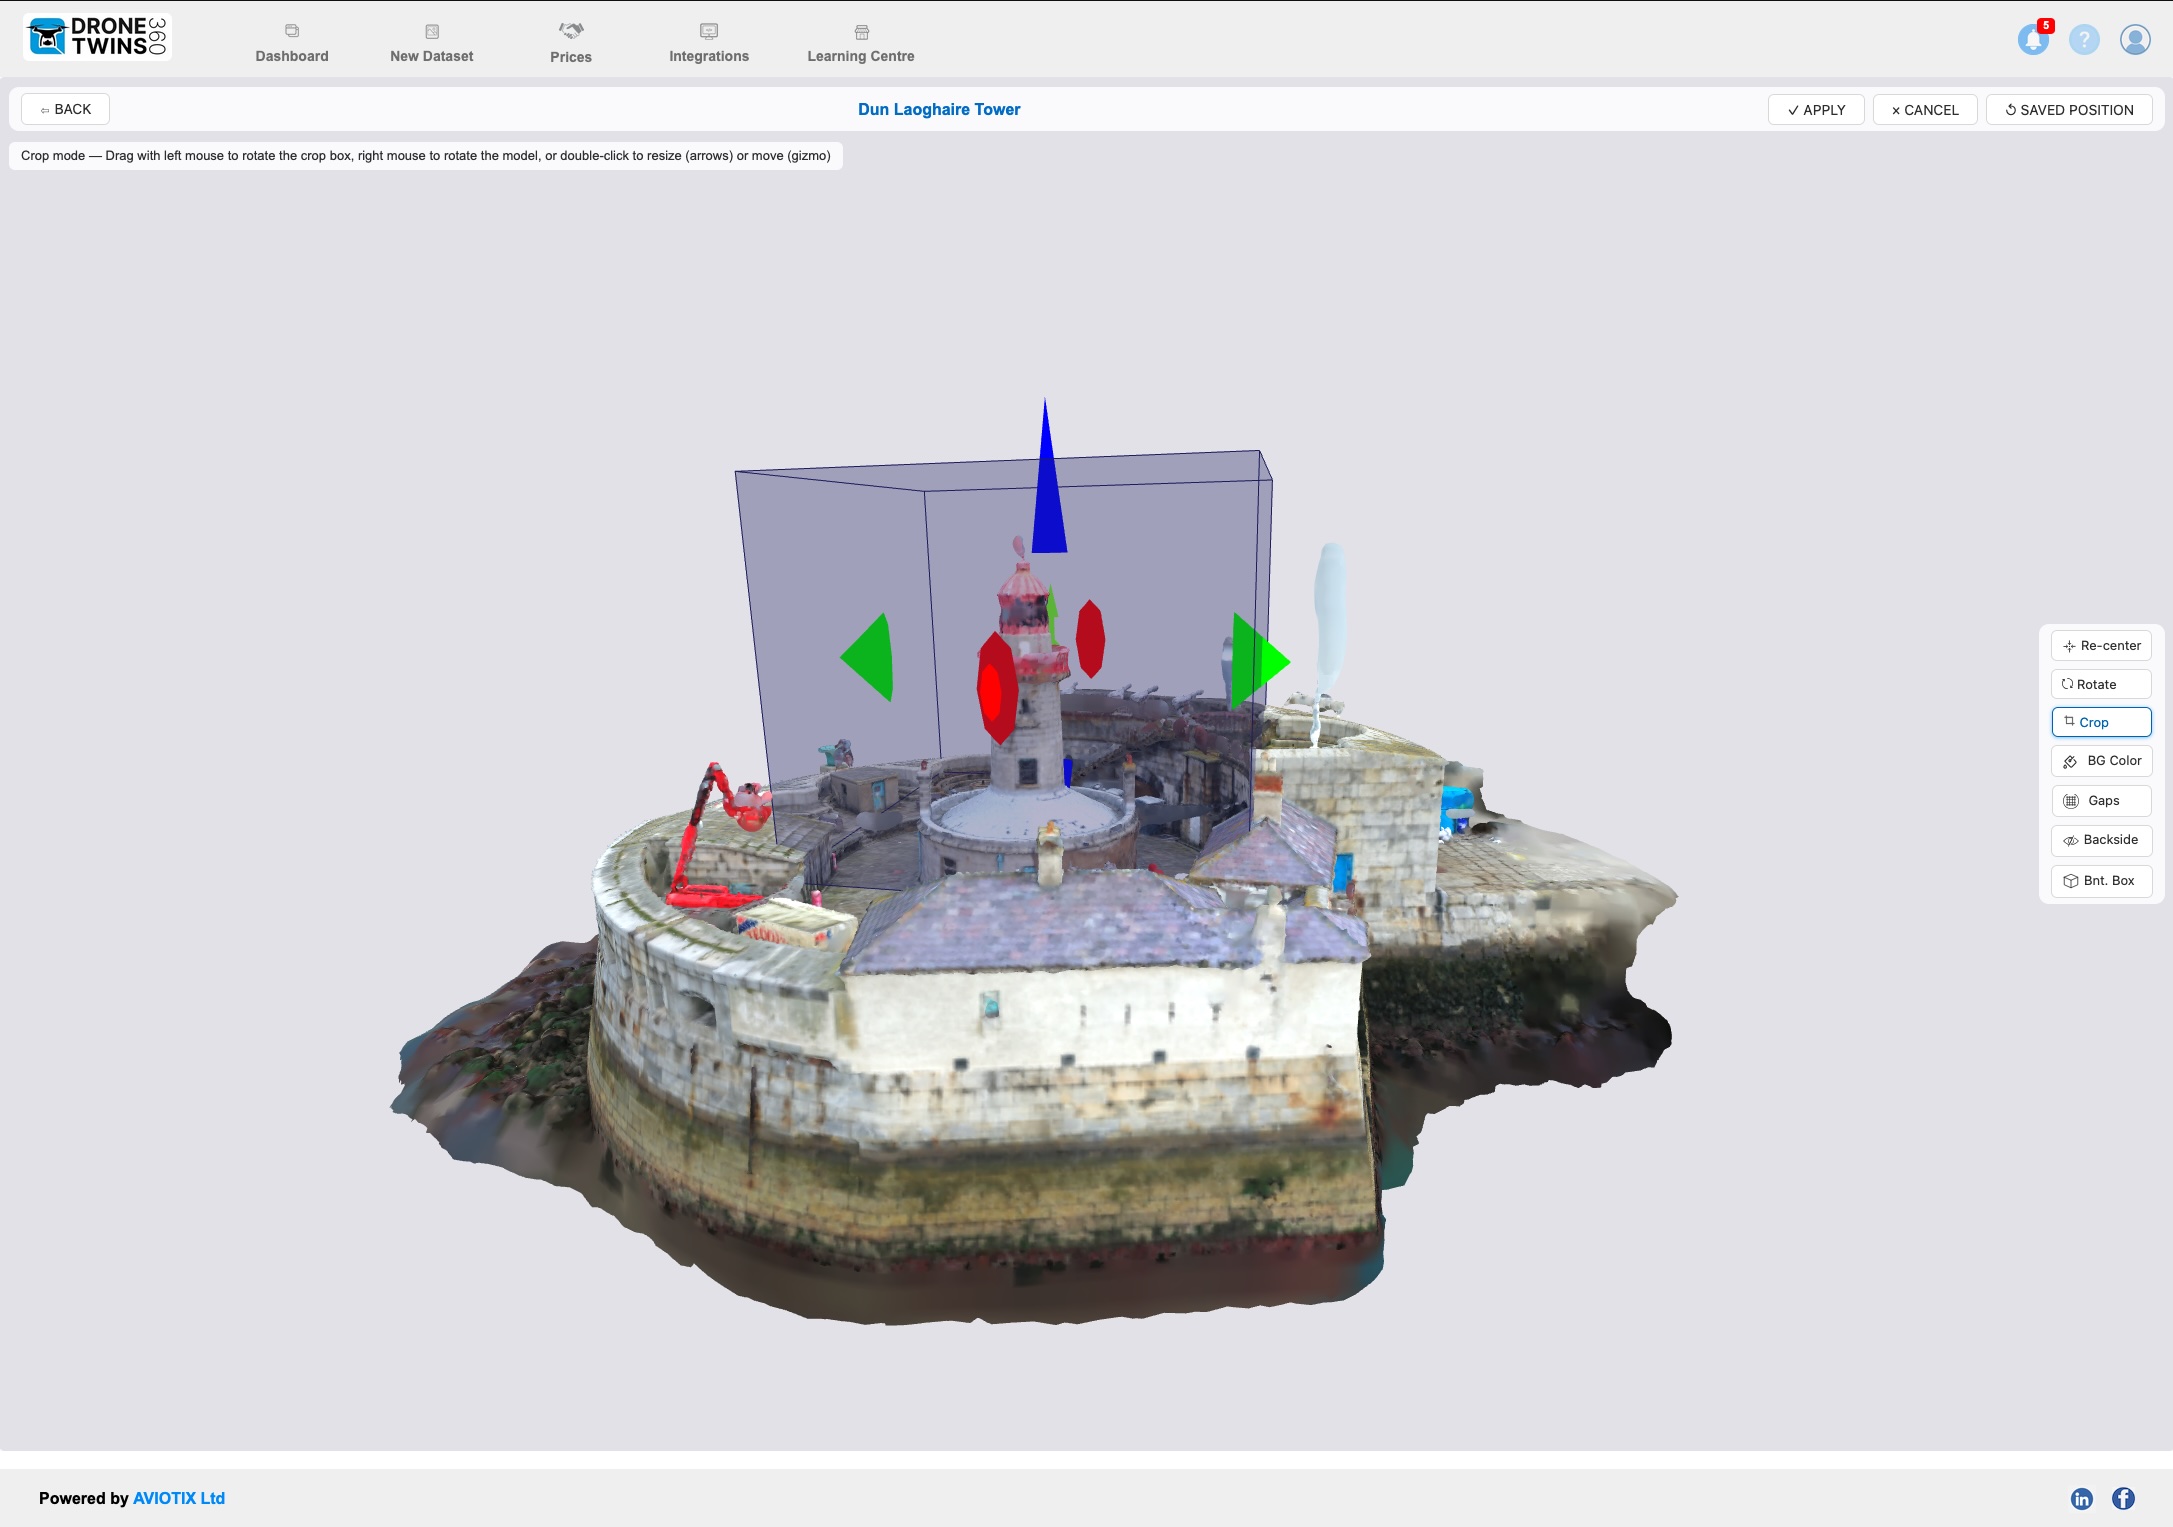Click the Facebook icon in footer
Viewport: 2173px width, 1527px height.
2123,1498
